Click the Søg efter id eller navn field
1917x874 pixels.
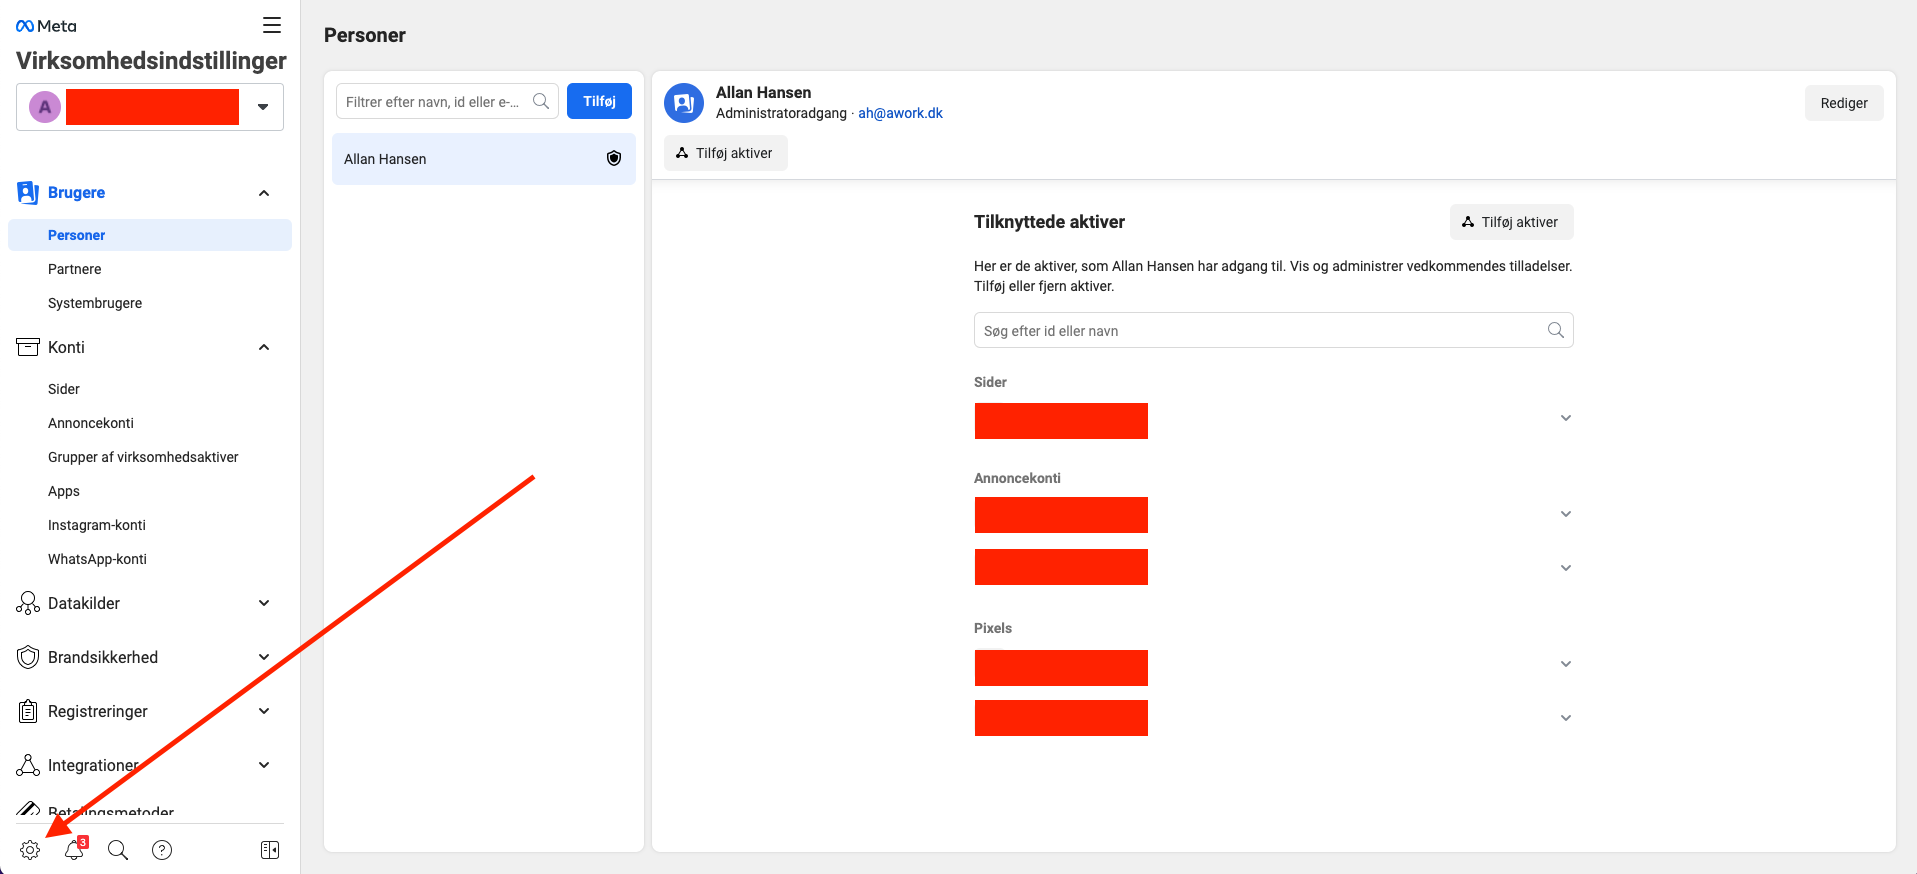click(x=1273, y=330)
